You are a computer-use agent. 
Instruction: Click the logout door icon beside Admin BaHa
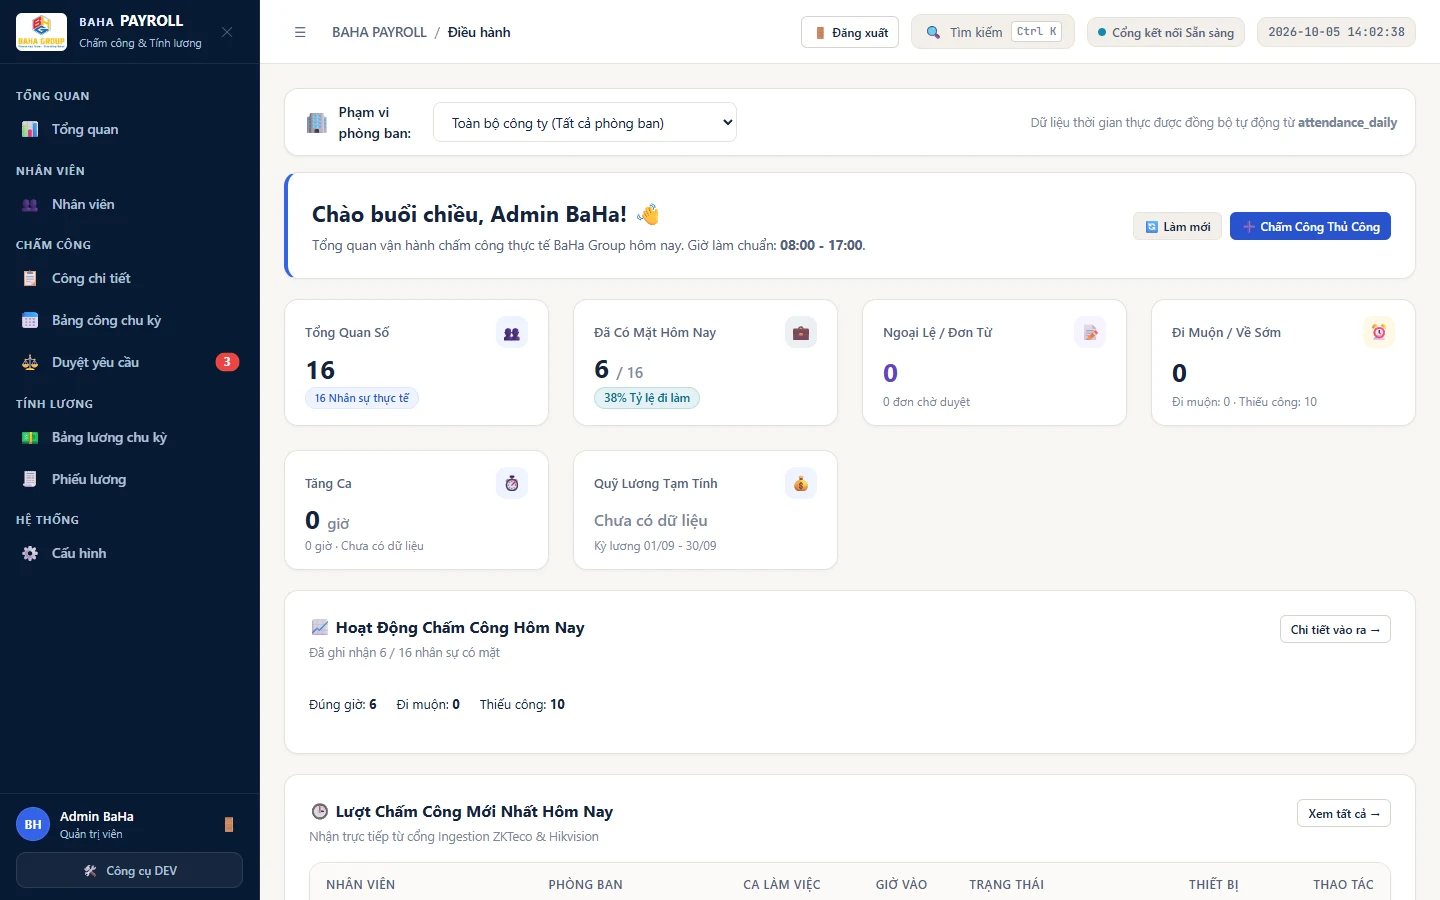[x=229, y=824]
